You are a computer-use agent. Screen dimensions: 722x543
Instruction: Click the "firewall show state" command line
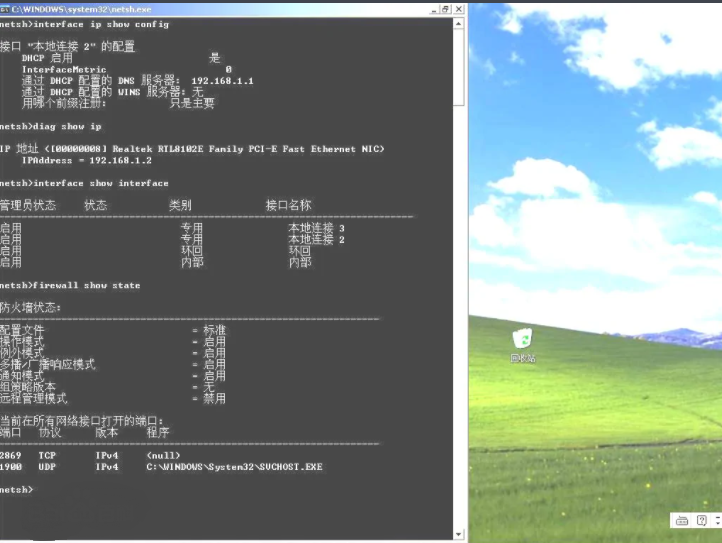coord(86,285)
